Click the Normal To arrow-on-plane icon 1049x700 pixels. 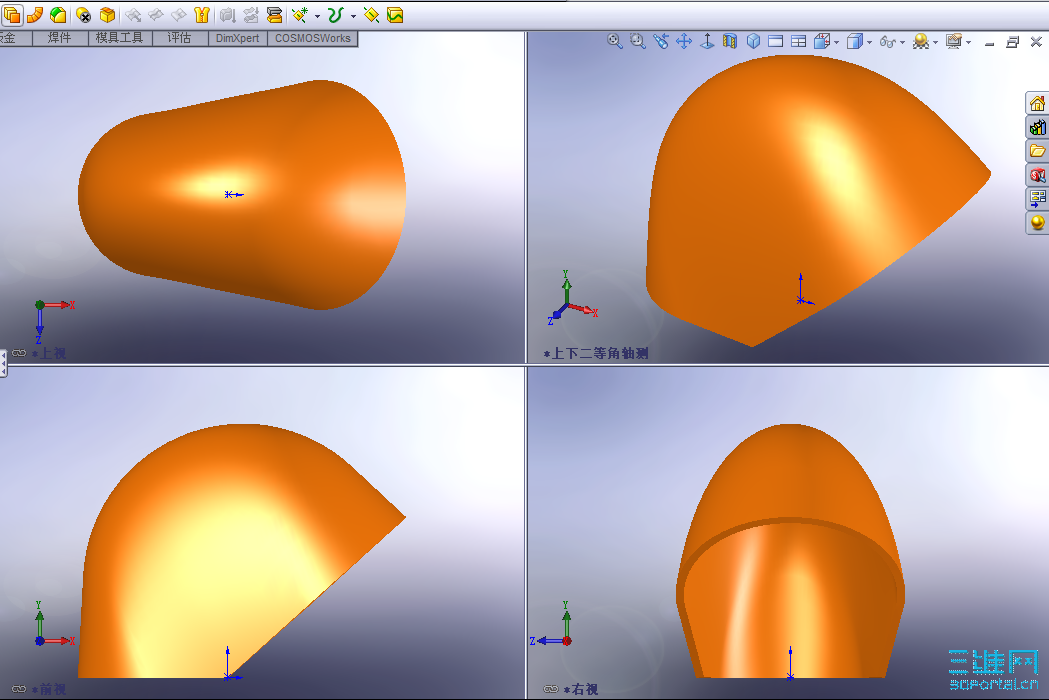coord(707,41)
